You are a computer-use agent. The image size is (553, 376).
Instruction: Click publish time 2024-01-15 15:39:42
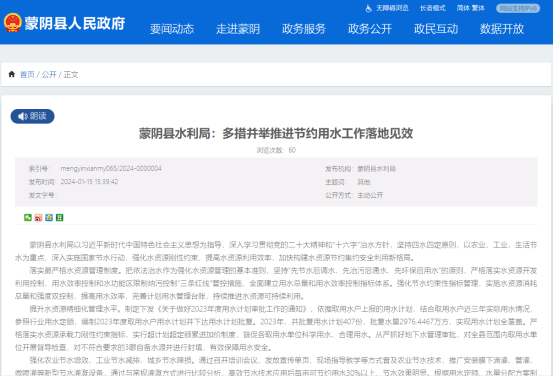tap(89, 182)
